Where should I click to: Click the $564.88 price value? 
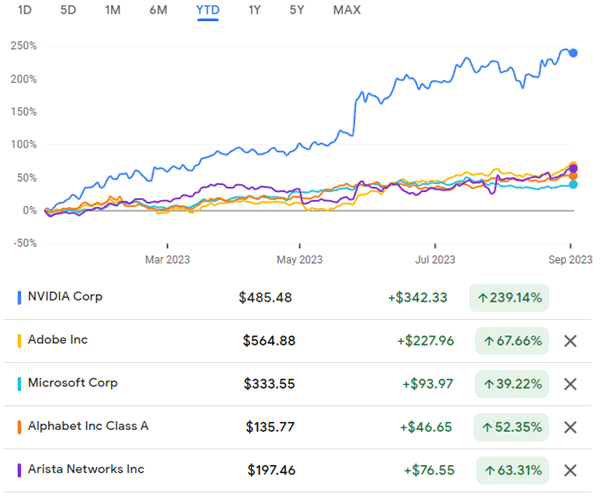(269, 341)
